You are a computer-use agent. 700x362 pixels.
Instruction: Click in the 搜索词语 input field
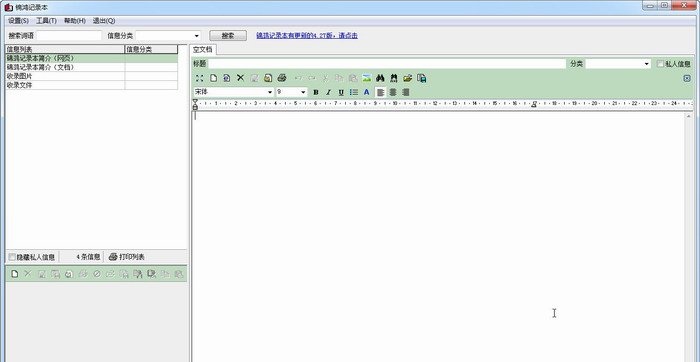[69, 36]
